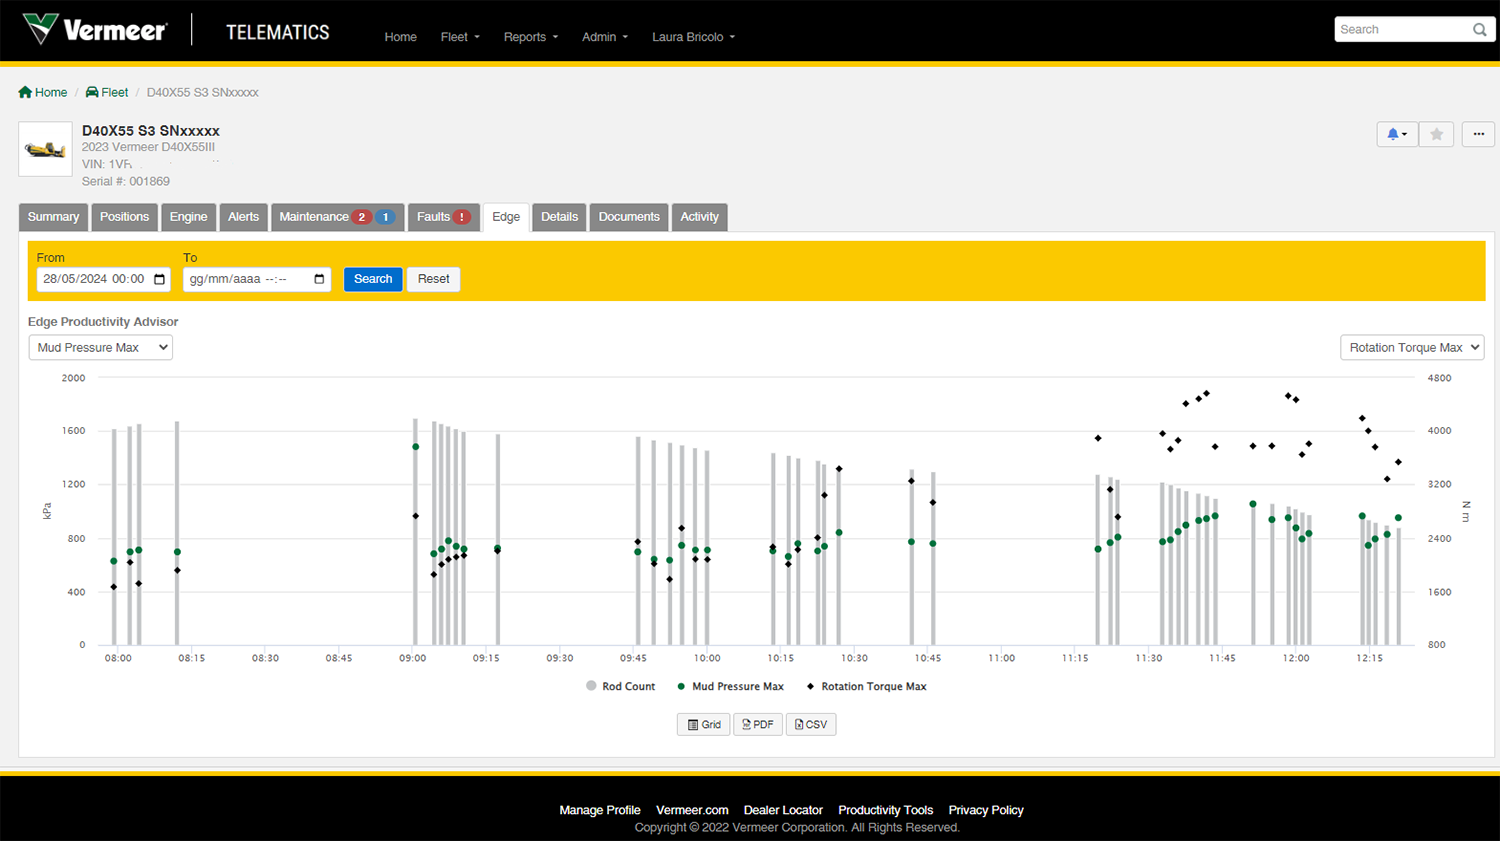The image size is (1500, 841).
Task: Open the Maintenance tab
Action: pyautogui.click(x=337, y=217)
